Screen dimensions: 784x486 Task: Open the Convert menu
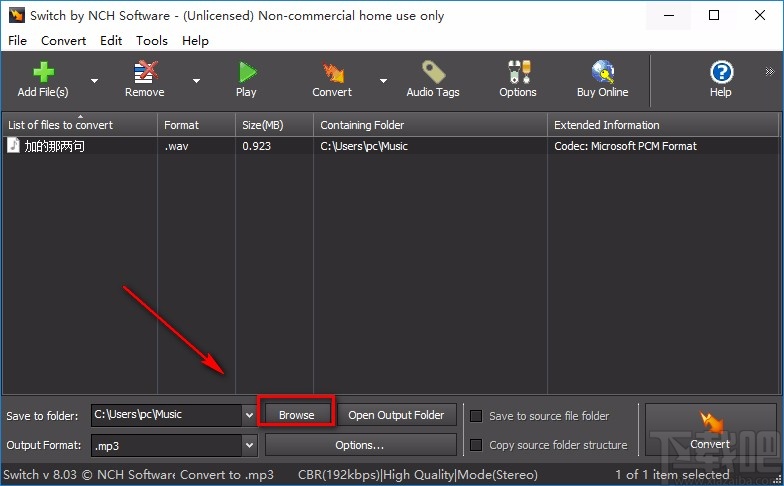64,40
